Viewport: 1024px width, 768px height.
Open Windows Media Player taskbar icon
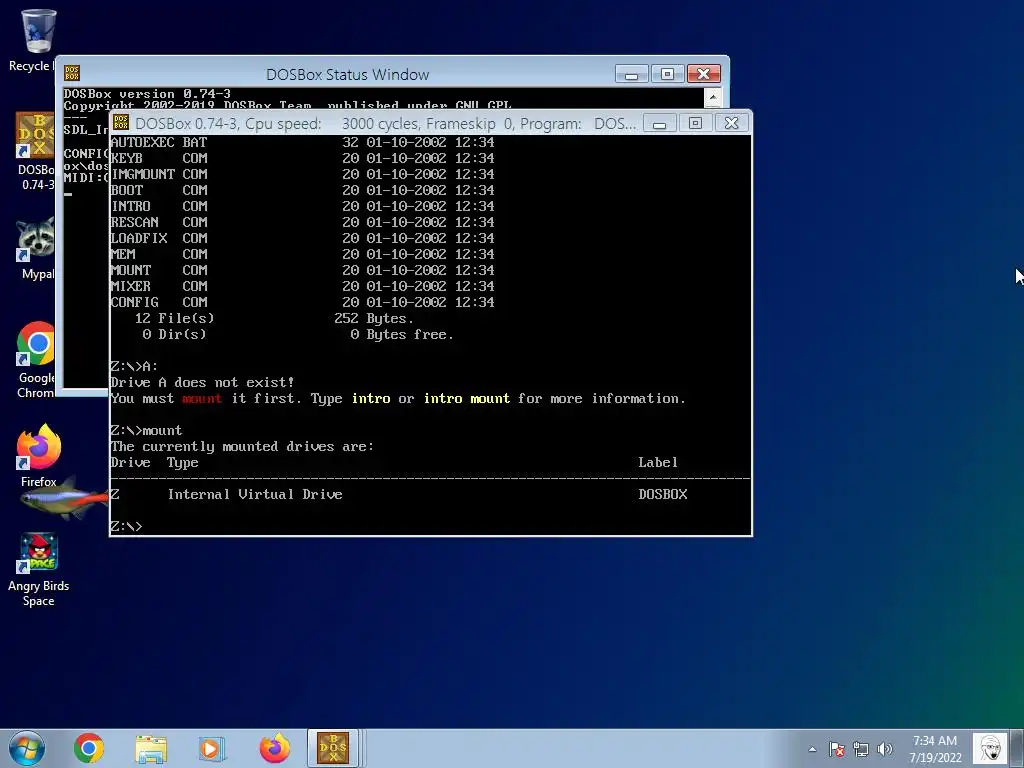click(212, 748)
